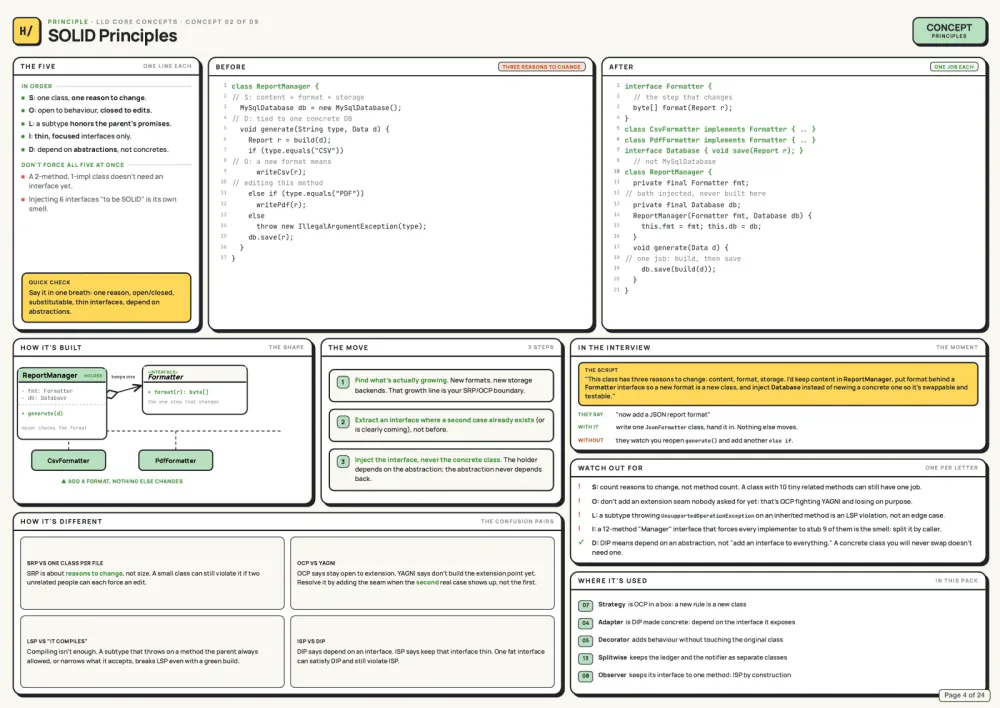
Task: Click the 'SOLID Principles' page title
Action: click(x=112, y=36)
